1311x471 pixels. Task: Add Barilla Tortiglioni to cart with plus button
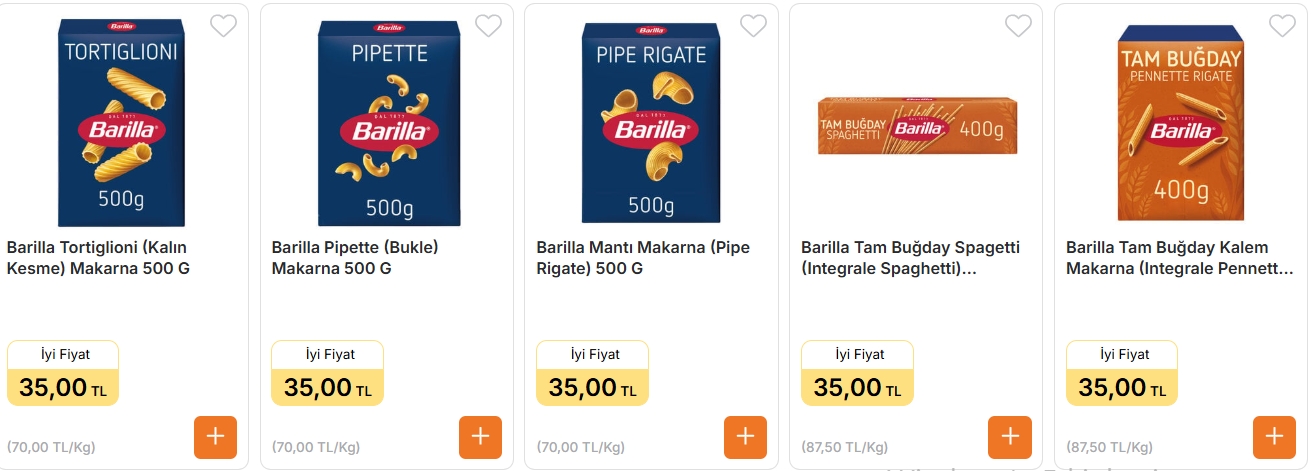point(216,437)
